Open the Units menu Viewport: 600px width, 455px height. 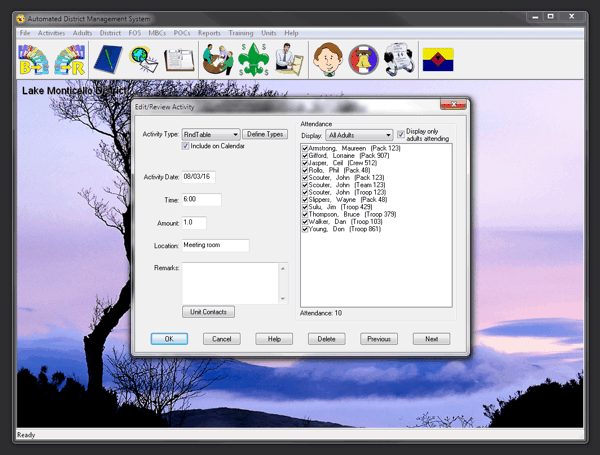pyautogui.click(x=269, y=33)
